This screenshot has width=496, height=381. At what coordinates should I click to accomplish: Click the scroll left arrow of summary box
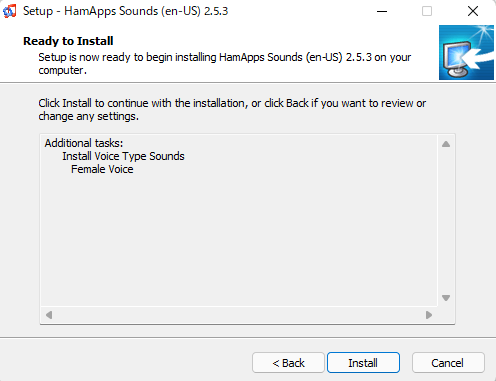49,315
